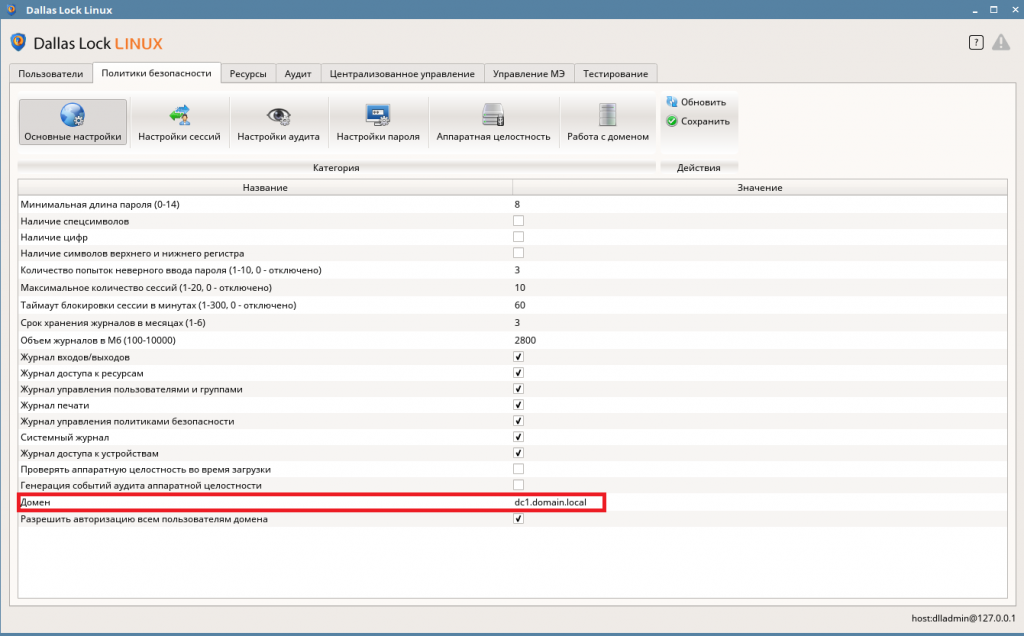Click the title bar application icon
Image resolution: width=1024 pixels, height=636 pixels.
coord(11,10)
